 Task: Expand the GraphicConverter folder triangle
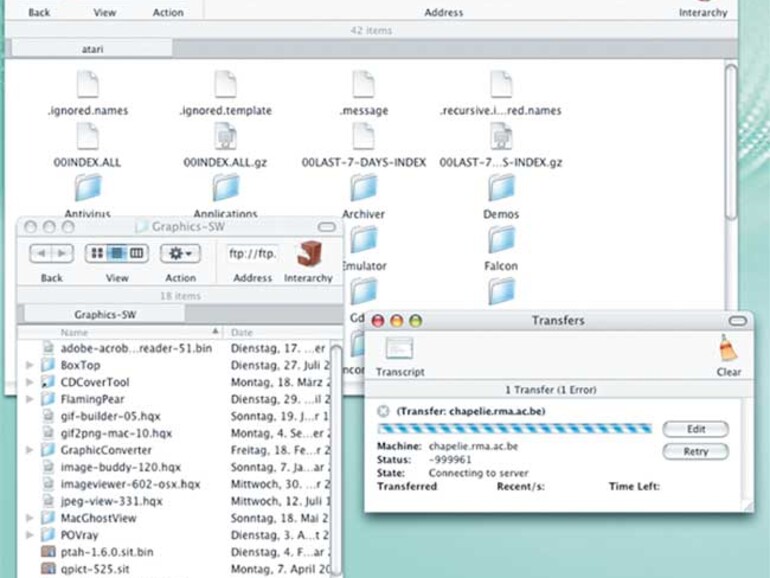[29, 451]
